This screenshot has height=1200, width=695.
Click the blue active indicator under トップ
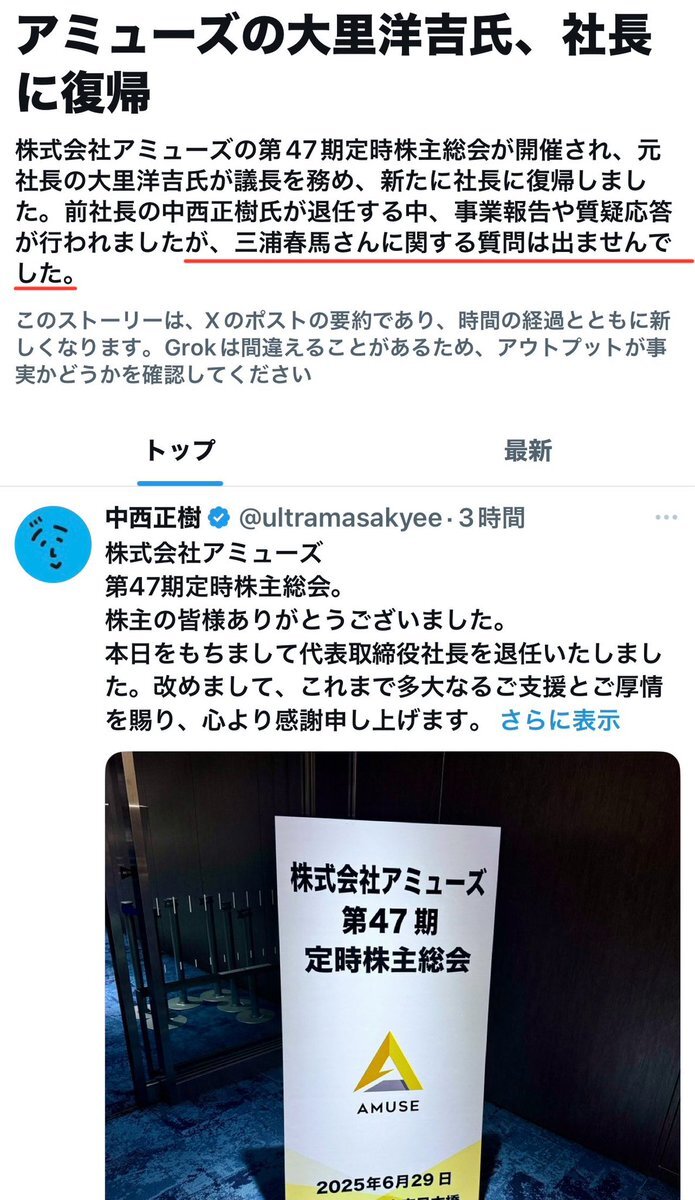pyautogui.click(x=179, y=485)
